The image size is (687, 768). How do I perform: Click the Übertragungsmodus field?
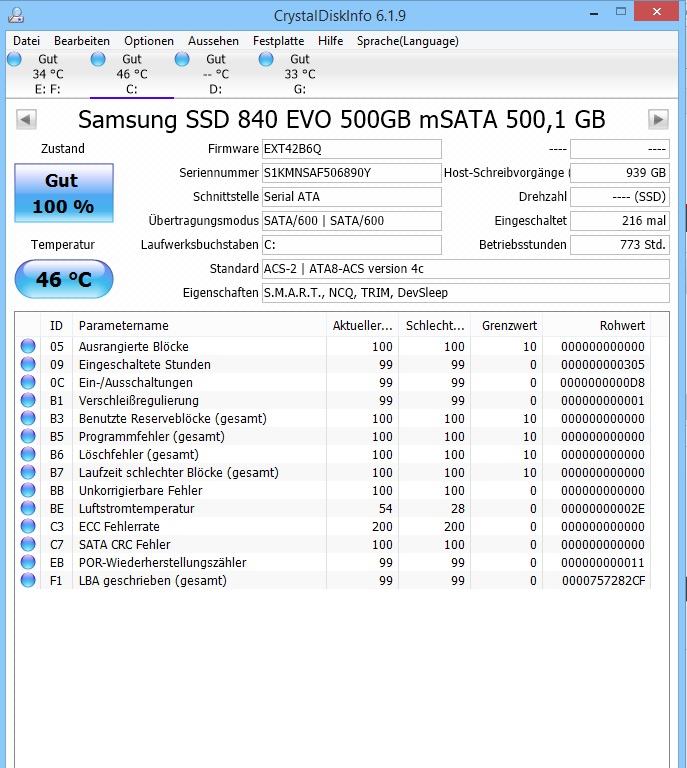click(x=352, y=221)
